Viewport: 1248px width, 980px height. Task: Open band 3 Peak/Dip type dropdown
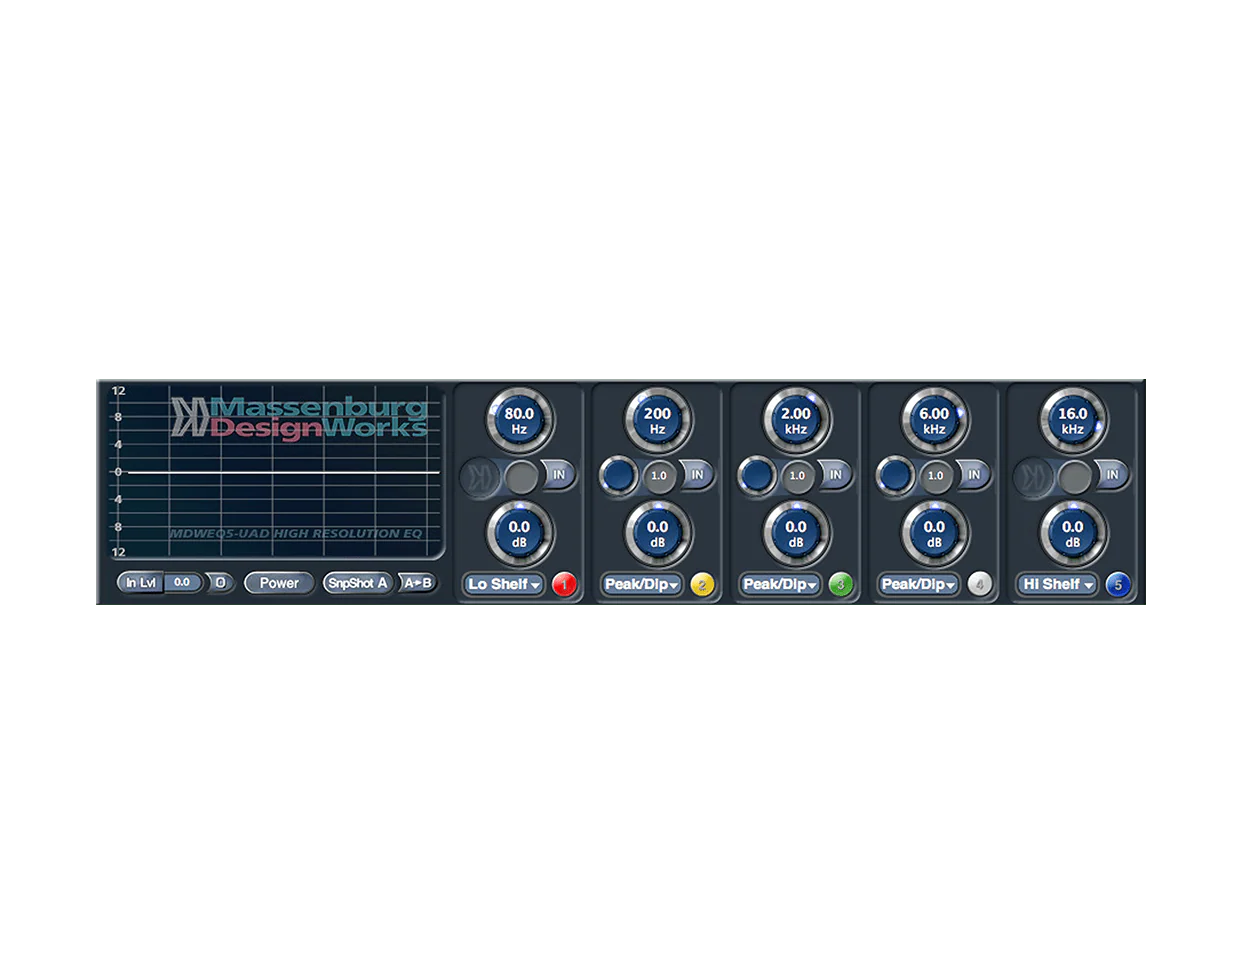point(780,585)
